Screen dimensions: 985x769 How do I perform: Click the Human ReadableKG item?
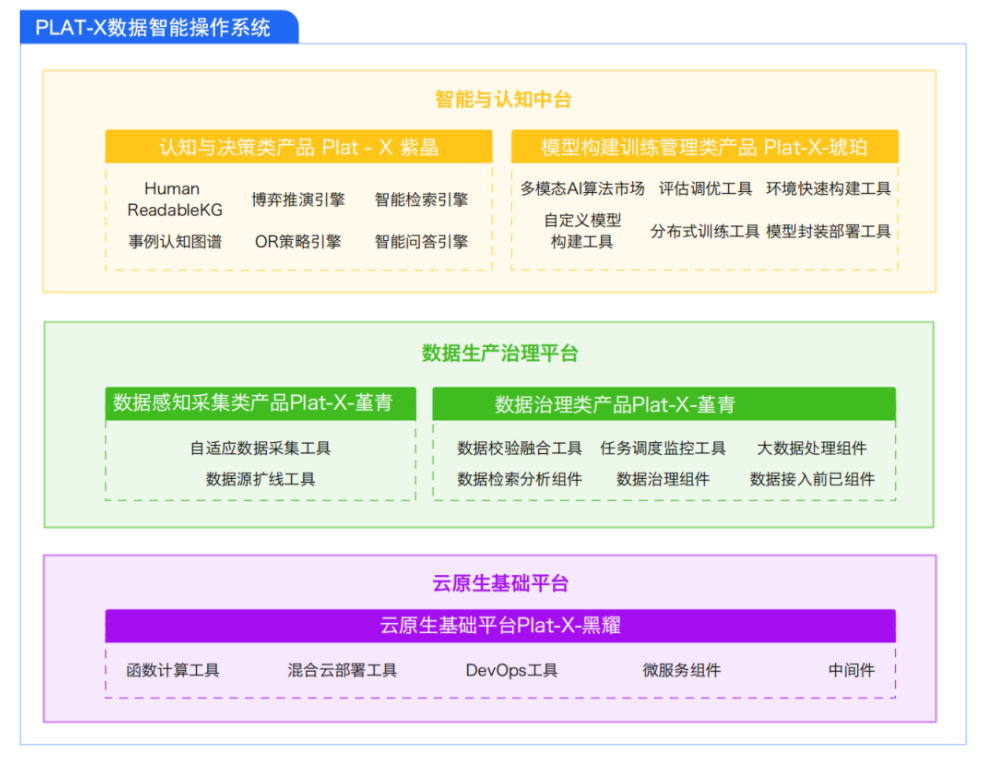pyautogui.click(x=174, y=199)
